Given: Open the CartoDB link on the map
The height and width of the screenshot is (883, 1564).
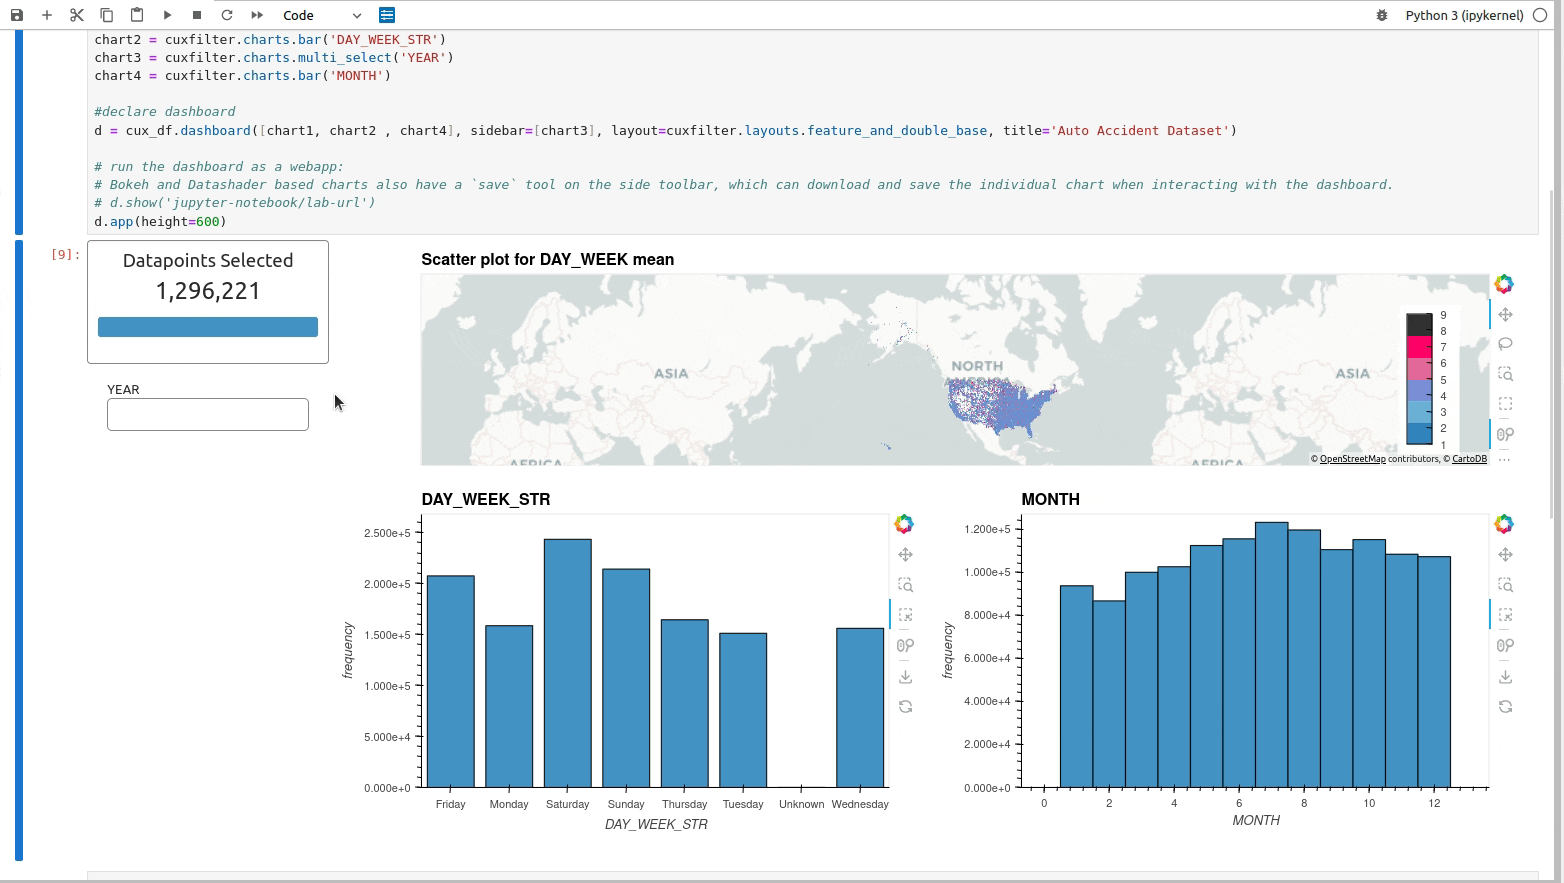Looking at the screenshot, I should 1468,458.
